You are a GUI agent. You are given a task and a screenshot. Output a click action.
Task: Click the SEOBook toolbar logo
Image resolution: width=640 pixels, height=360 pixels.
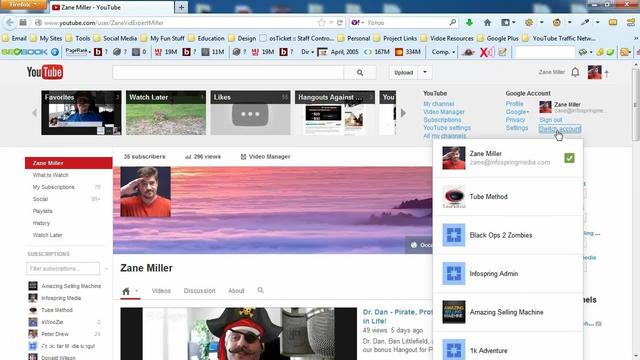(x=24, y=52)
